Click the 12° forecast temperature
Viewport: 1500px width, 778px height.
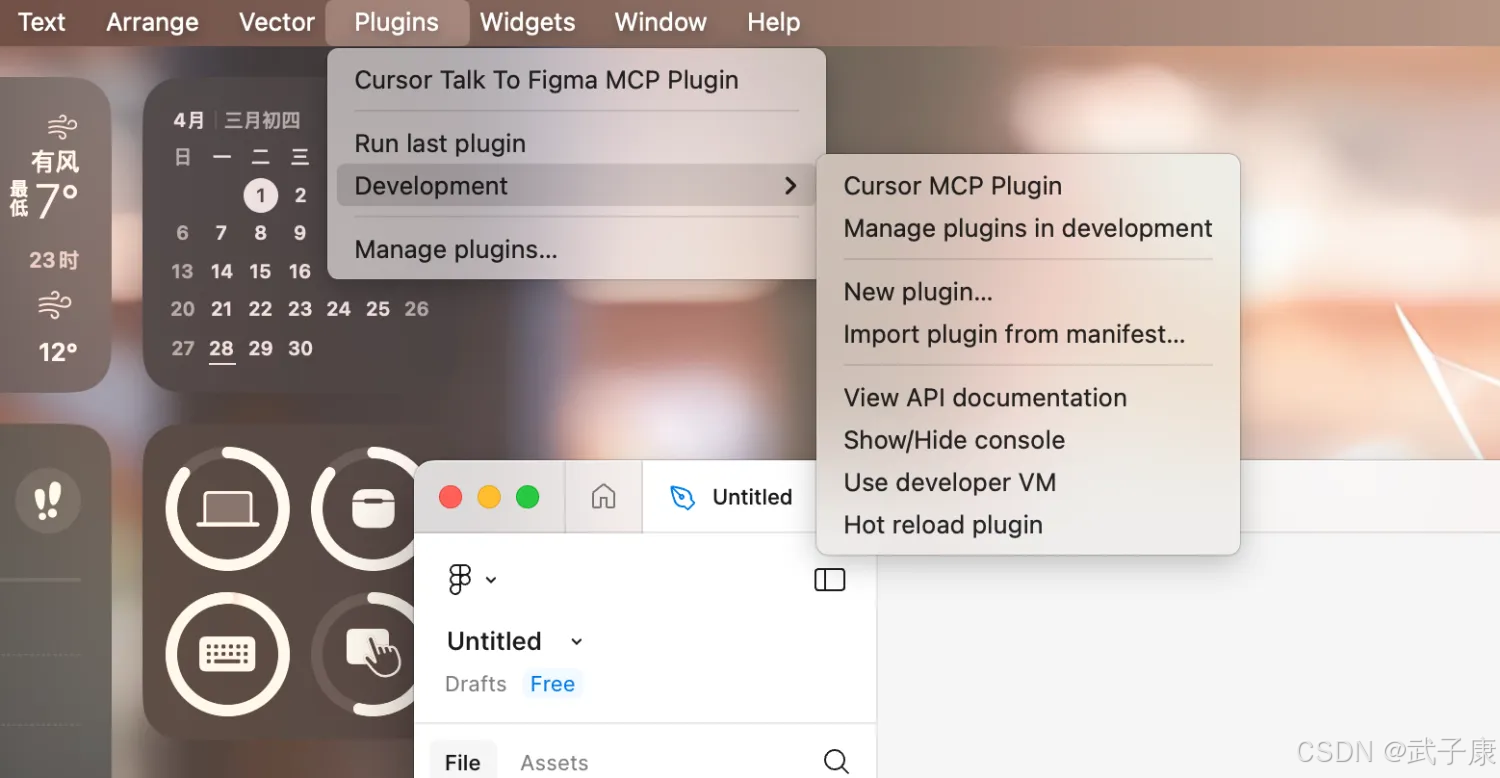pos(58,352)
